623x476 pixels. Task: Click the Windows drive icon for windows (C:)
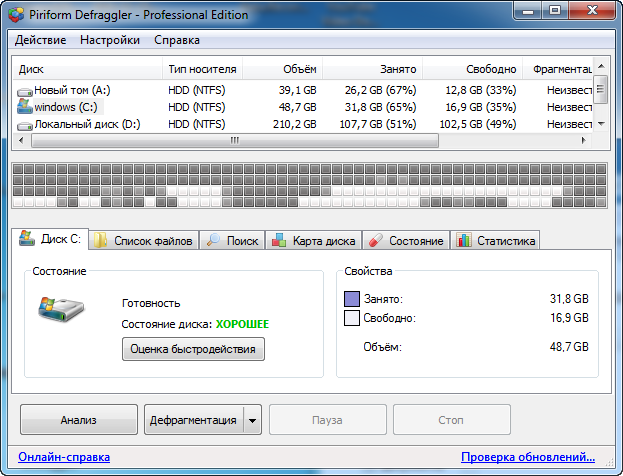pyautogui.click(x=25, y=106)
